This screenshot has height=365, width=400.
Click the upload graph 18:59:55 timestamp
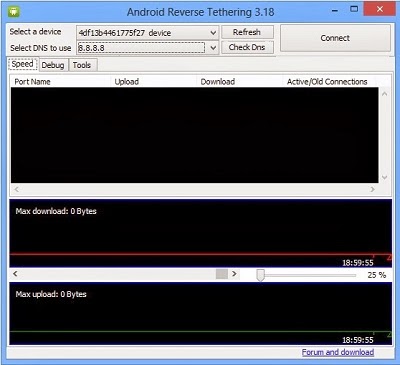coord(358,340)
